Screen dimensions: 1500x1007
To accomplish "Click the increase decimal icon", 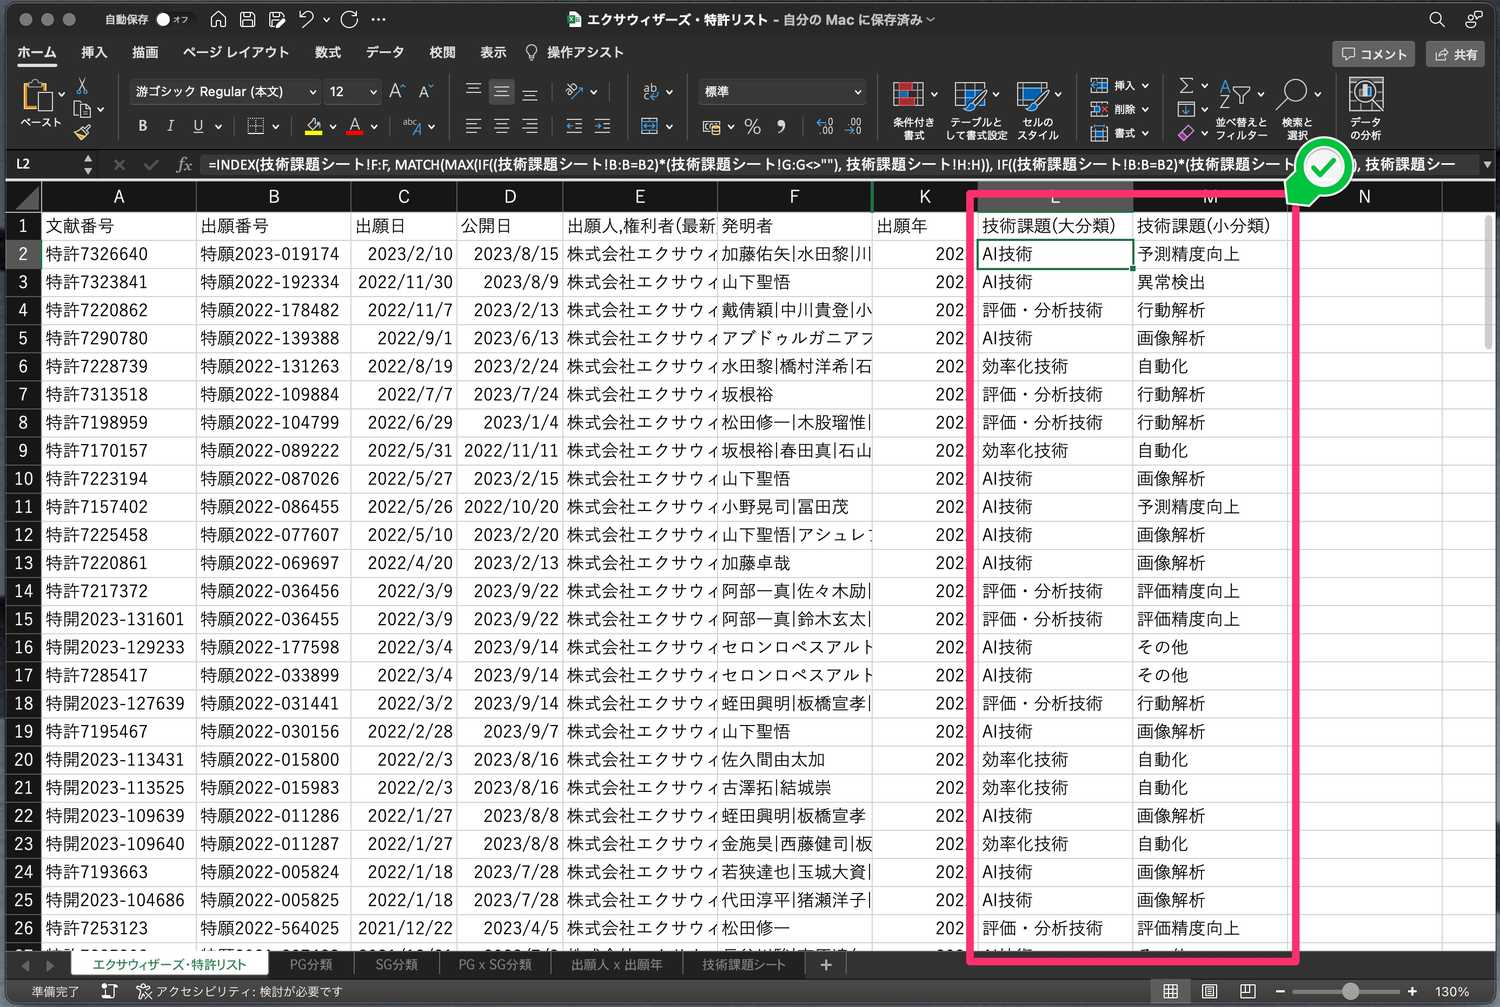I will pos(825,127).
